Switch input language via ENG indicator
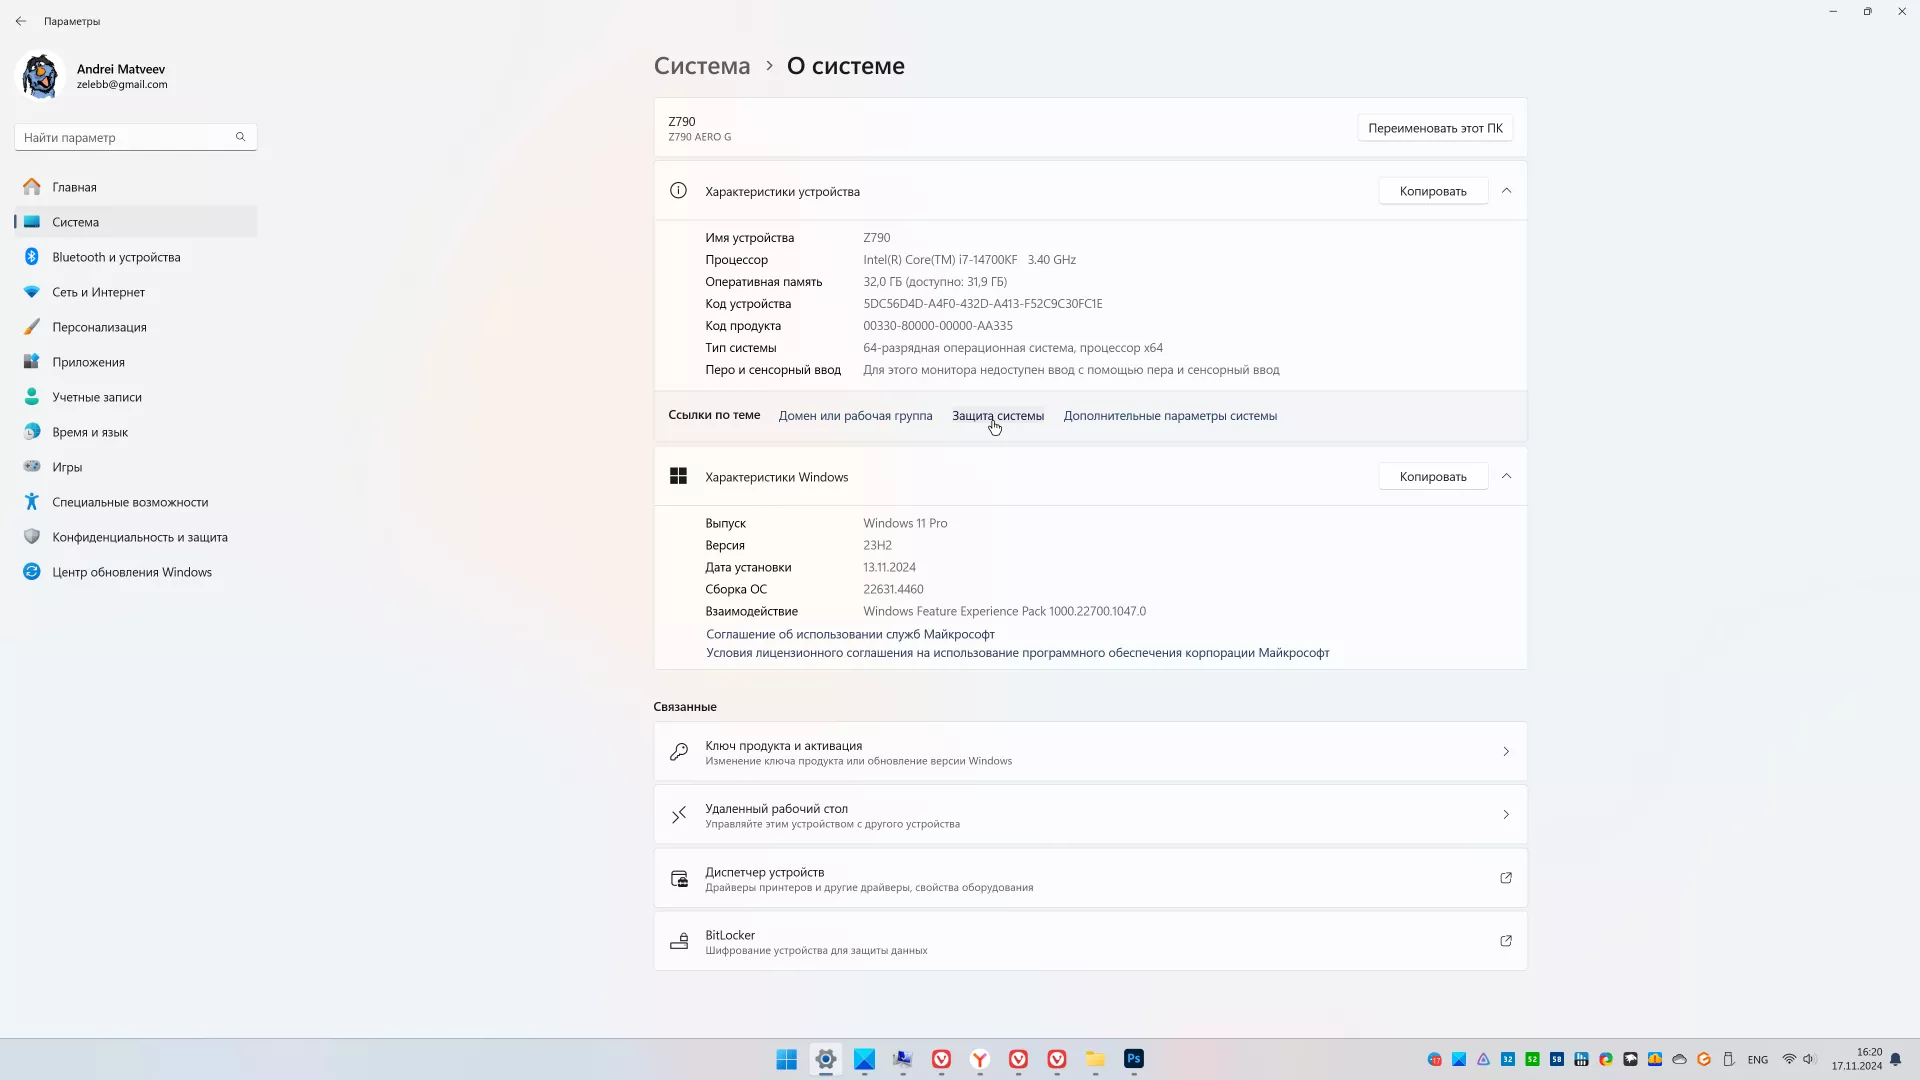This screenshot has height=1080, width=1920. [1758, 1060]
